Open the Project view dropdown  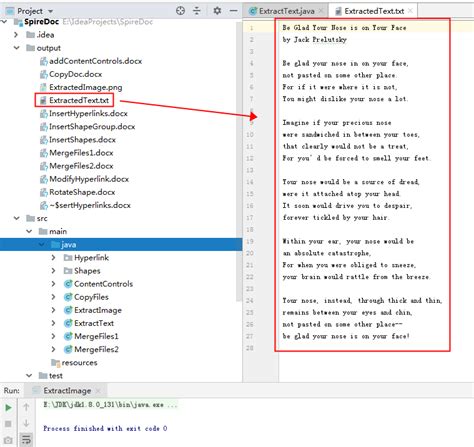tap(50, 11)
